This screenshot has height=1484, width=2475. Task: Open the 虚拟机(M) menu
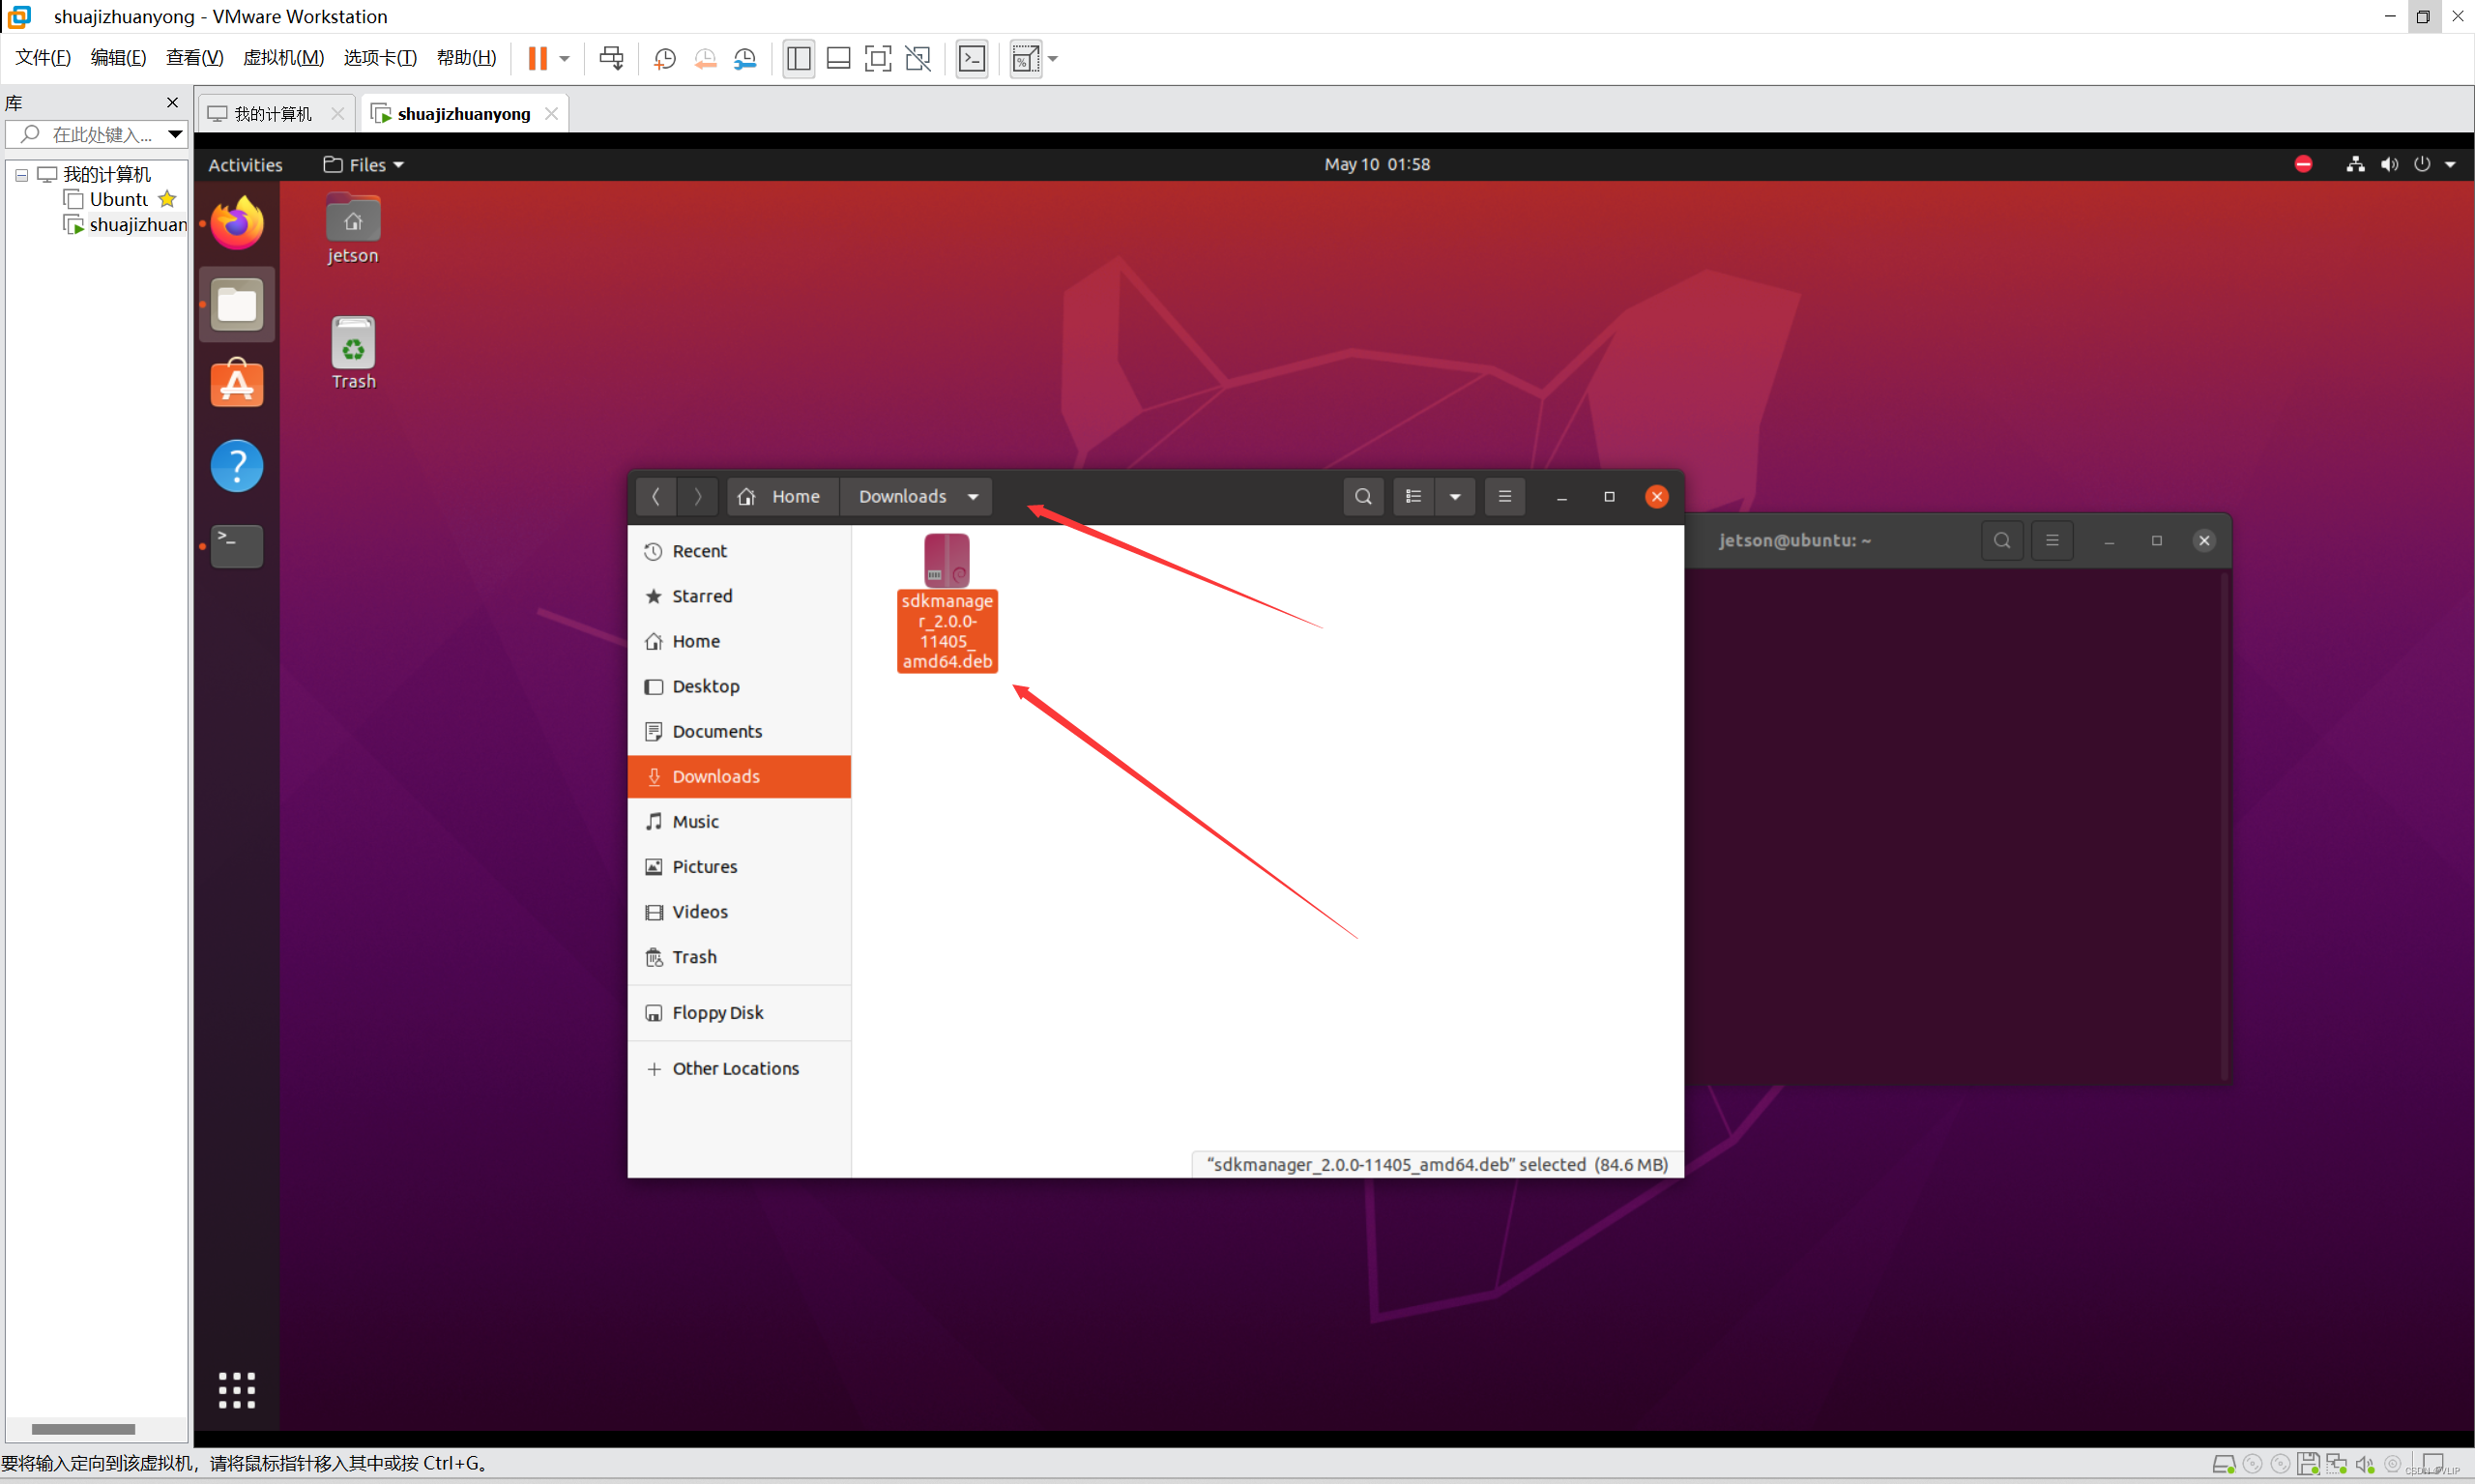click(283, 58)
